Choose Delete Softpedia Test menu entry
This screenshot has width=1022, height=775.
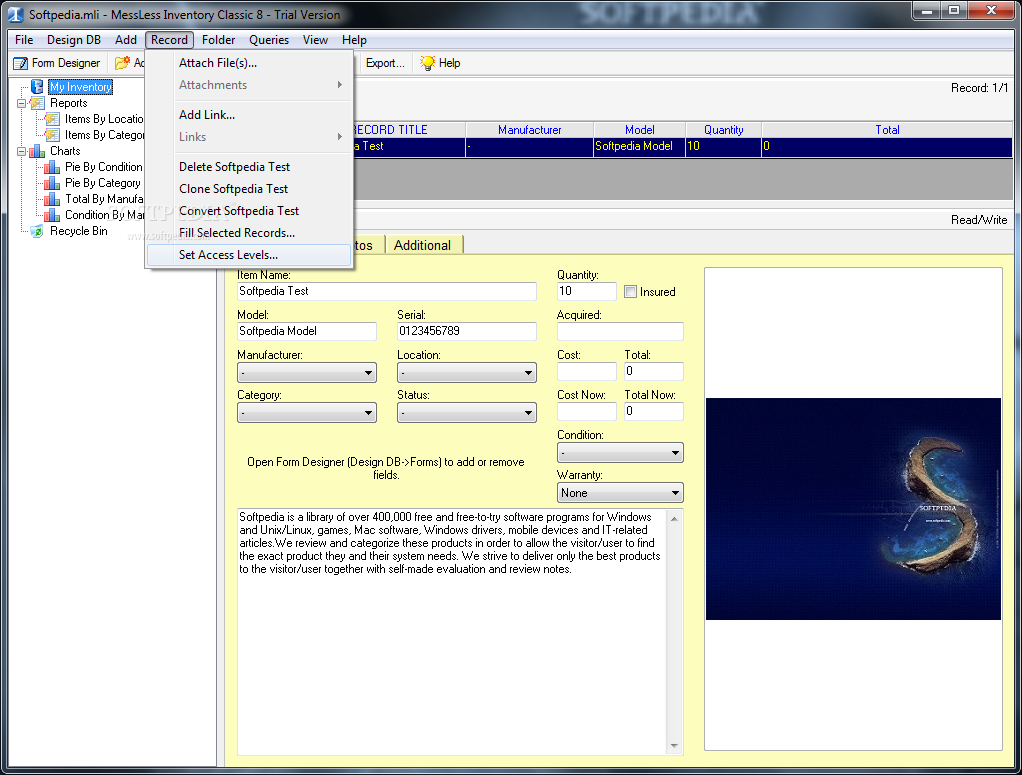(x=249, y=167)
